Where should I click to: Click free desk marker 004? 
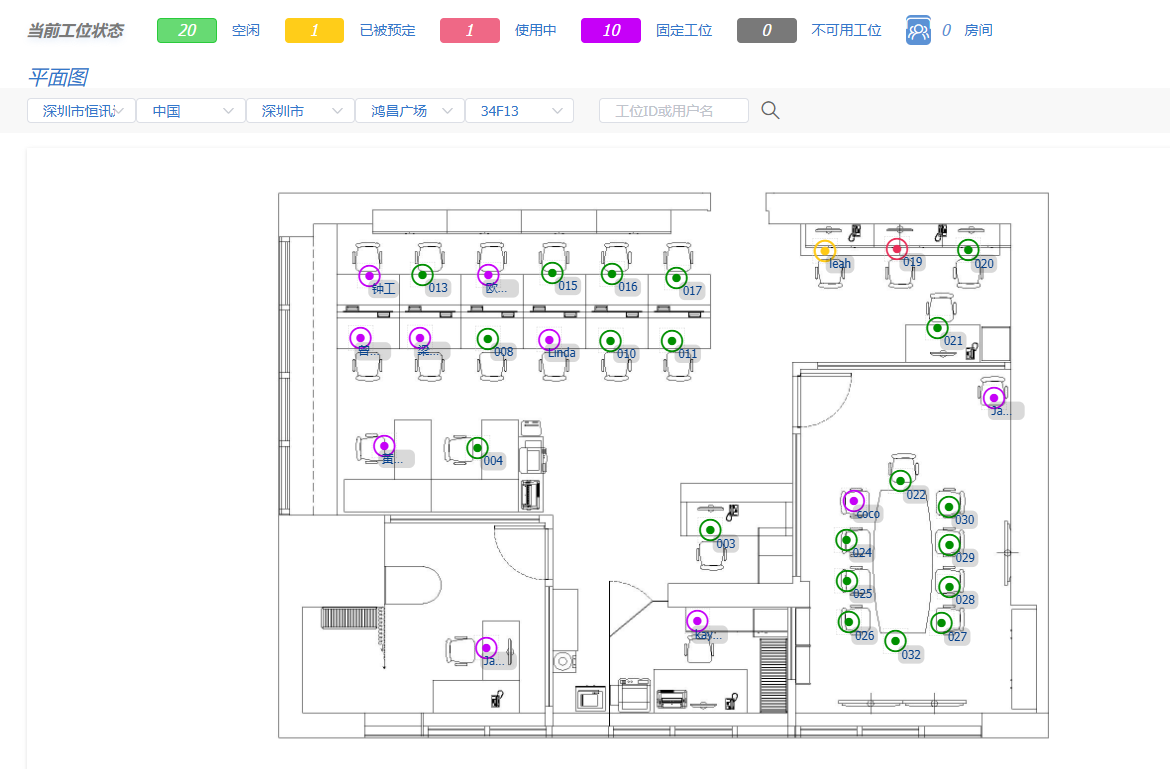pos(478,448)
